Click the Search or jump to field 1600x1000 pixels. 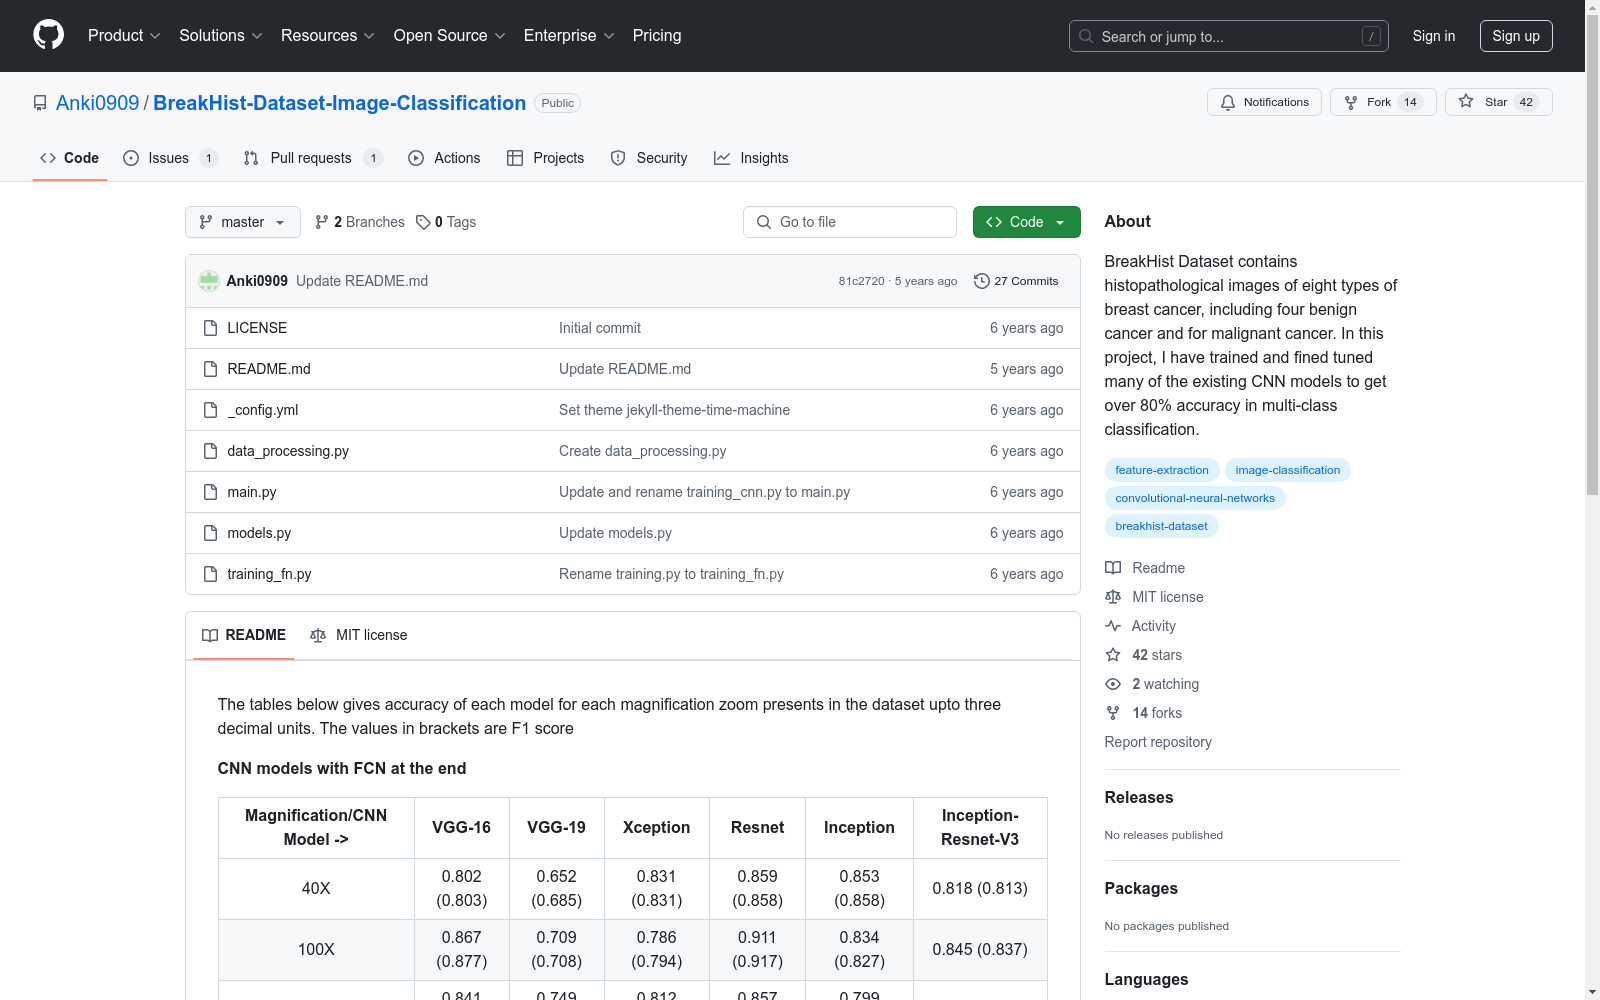click(1229, 36)
